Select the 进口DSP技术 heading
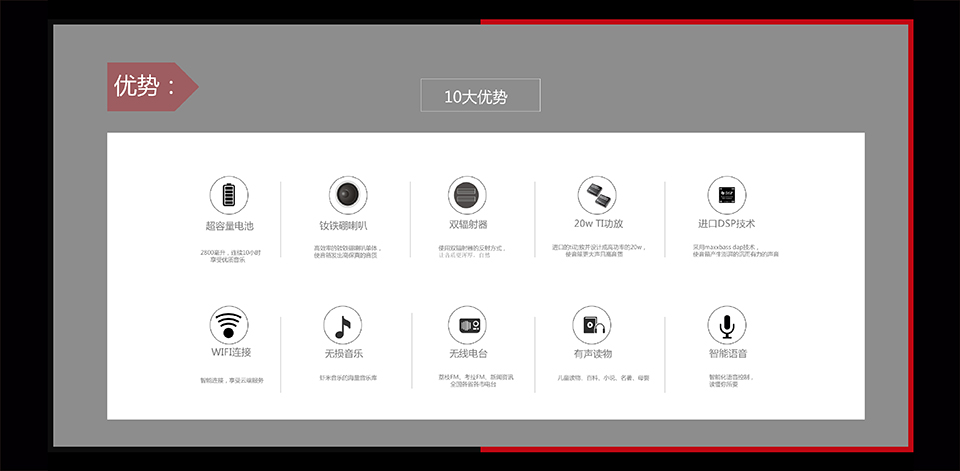 tap(727, 224)
